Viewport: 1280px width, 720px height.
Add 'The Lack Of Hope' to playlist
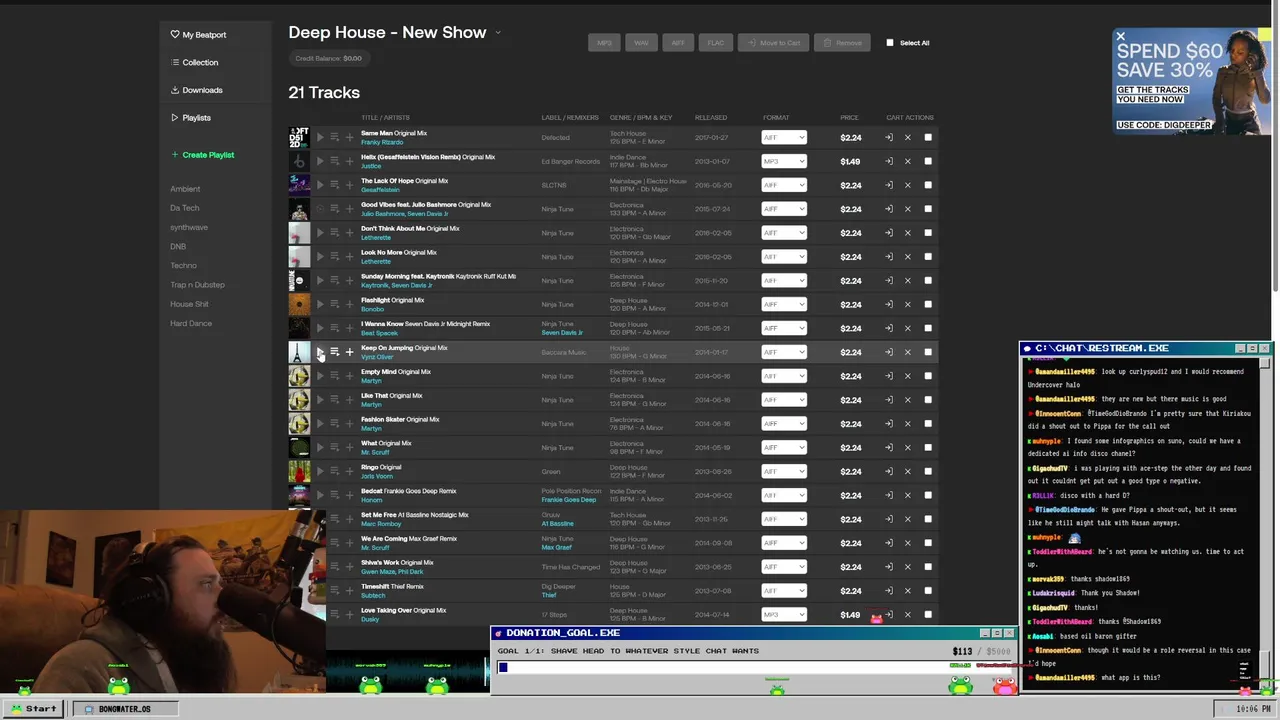coord(349,185)
